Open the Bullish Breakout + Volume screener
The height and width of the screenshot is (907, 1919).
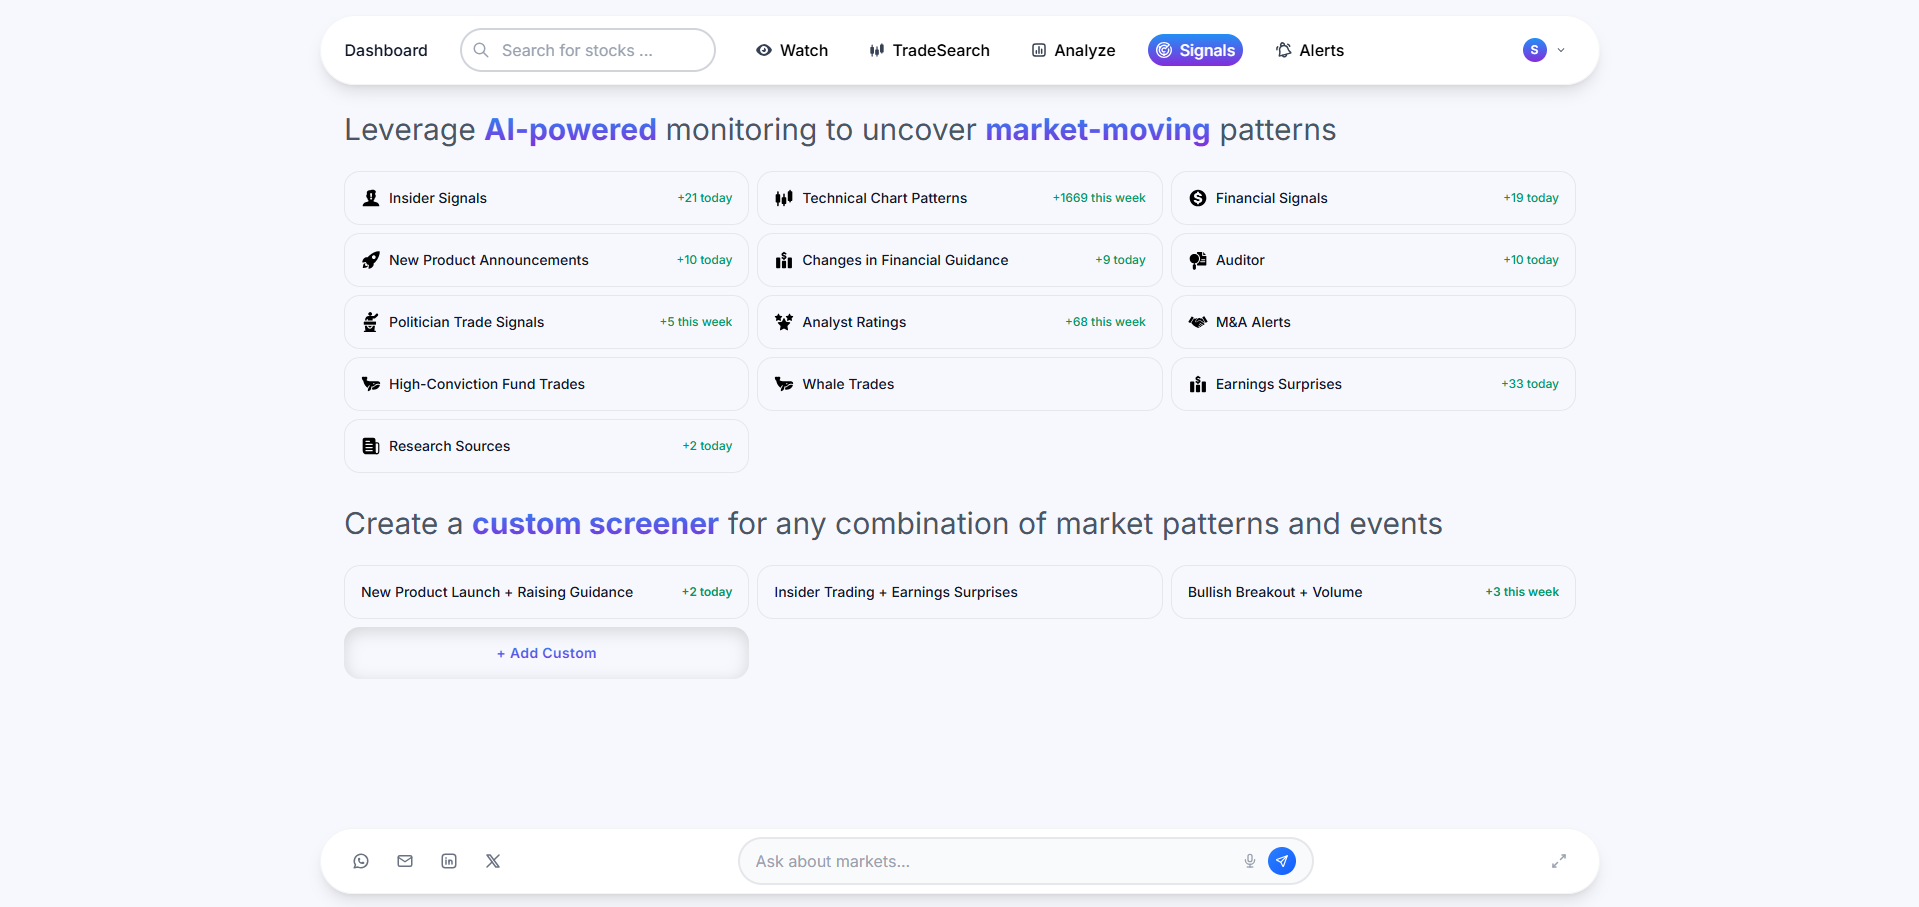pos(1372,592)
